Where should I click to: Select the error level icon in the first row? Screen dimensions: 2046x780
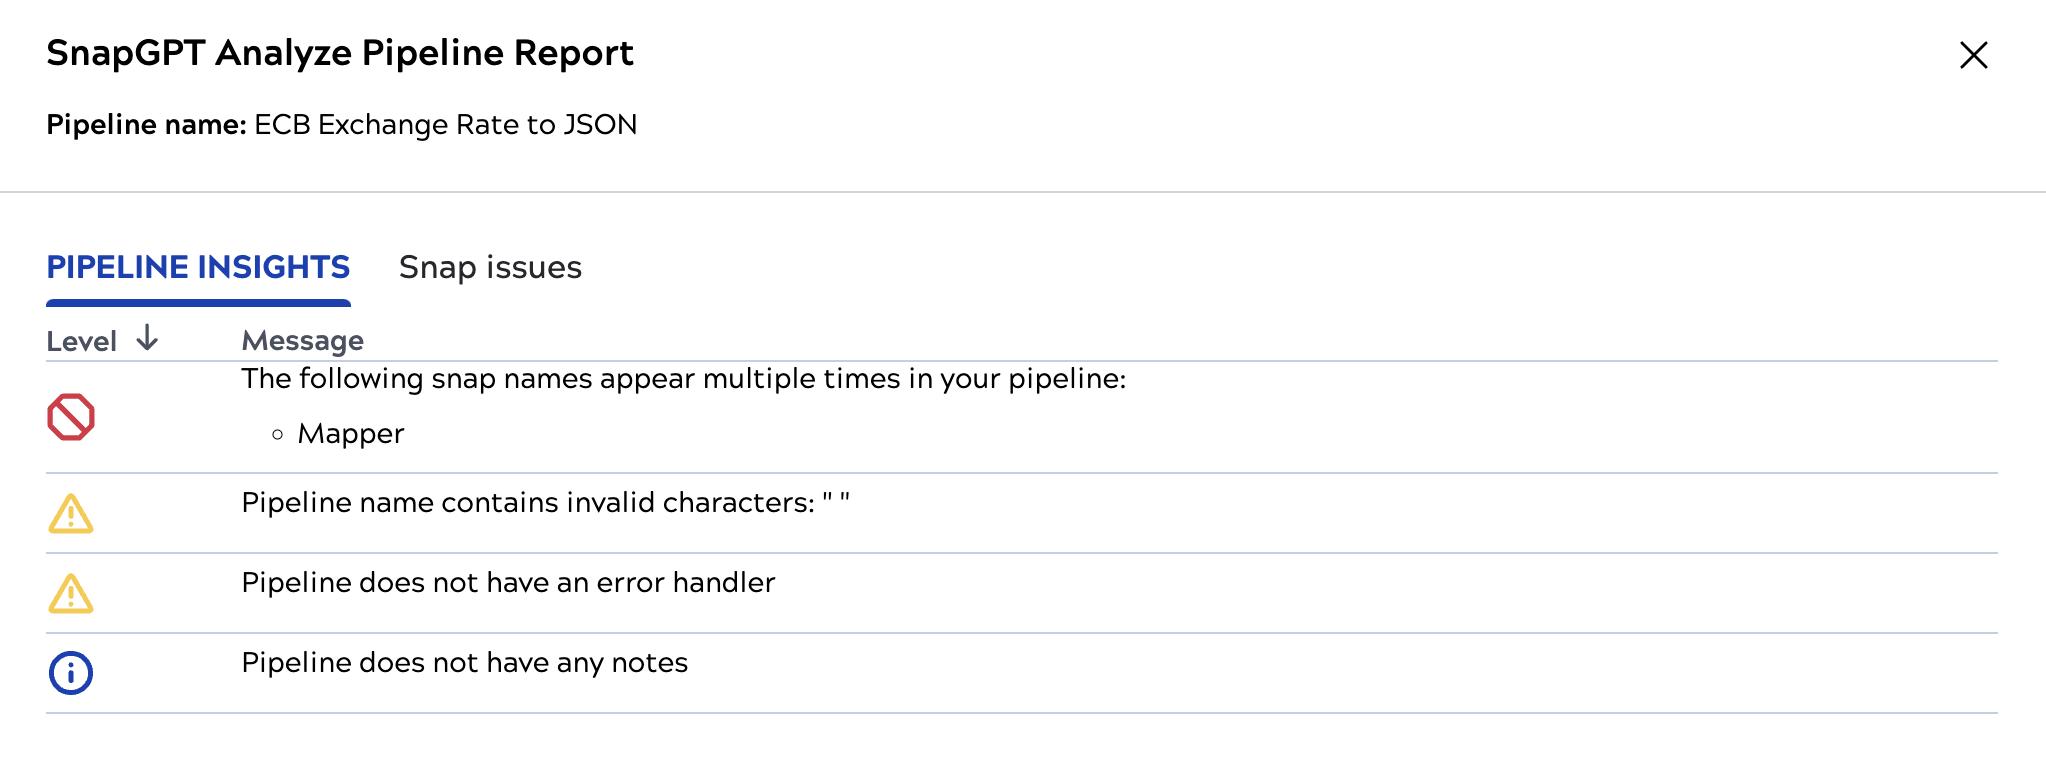click(x=70, y=418)
